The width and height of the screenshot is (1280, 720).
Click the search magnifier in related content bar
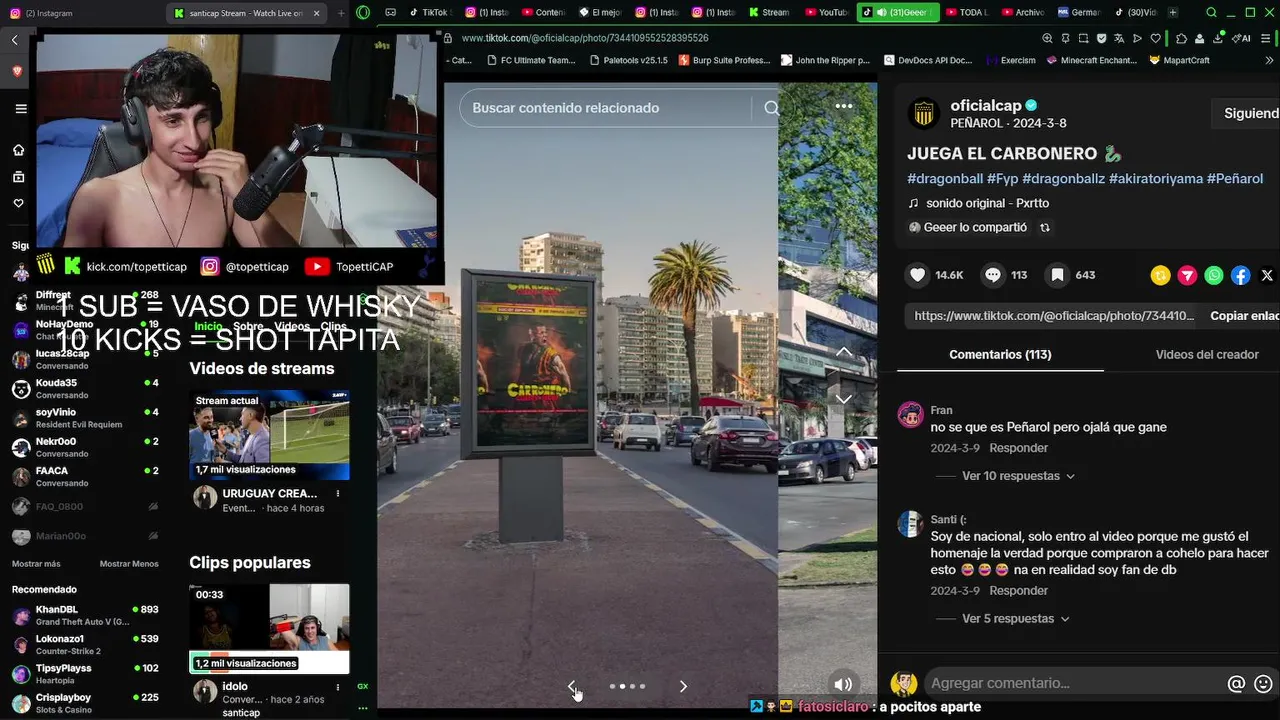(x=771, y=108)
